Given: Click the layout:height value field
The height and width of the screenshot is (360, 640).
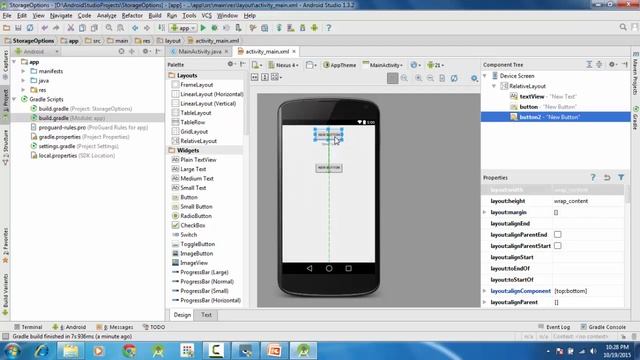Looking at the screenshot, I should [x=588, y=201].
